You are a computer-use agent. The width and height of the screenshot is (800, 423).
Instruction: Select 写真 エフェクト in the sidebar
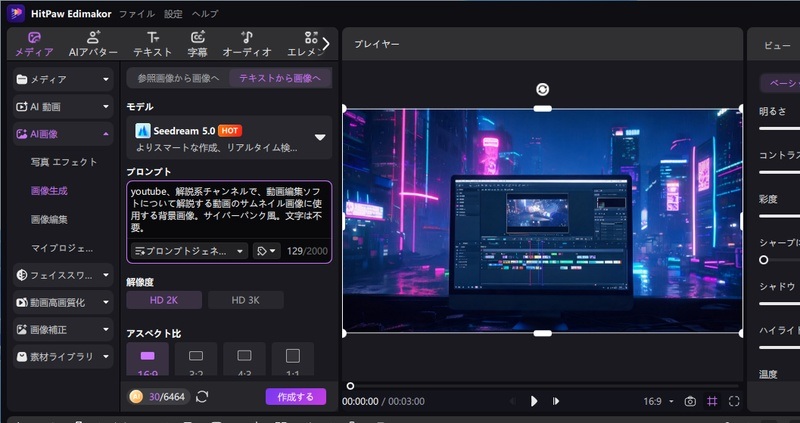click(64, 162)
